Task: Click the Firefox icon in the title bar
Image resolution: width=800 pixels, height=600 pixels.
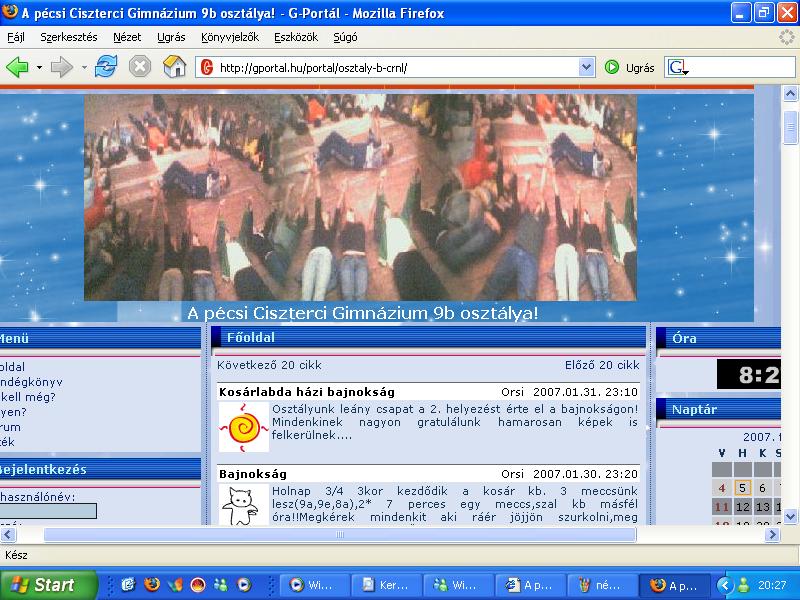Action: 10,12
